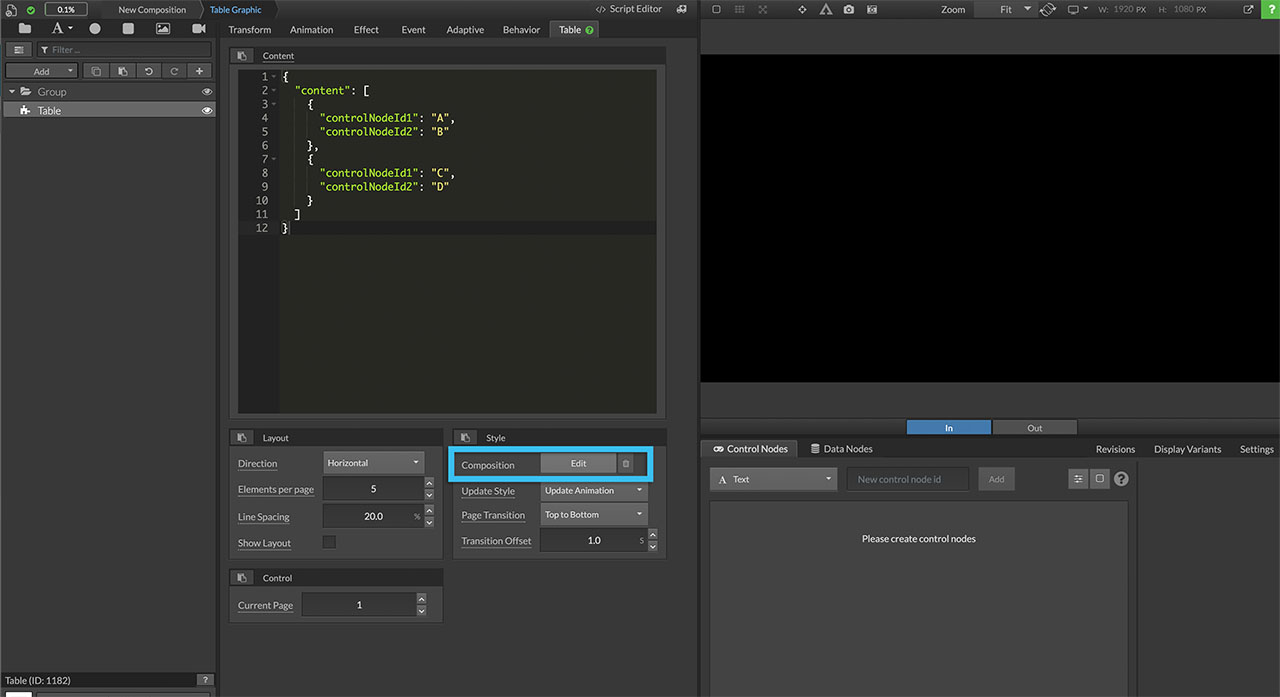Click the Add control node button
This screenshot has width=1280, height=697.
(996, 479)
